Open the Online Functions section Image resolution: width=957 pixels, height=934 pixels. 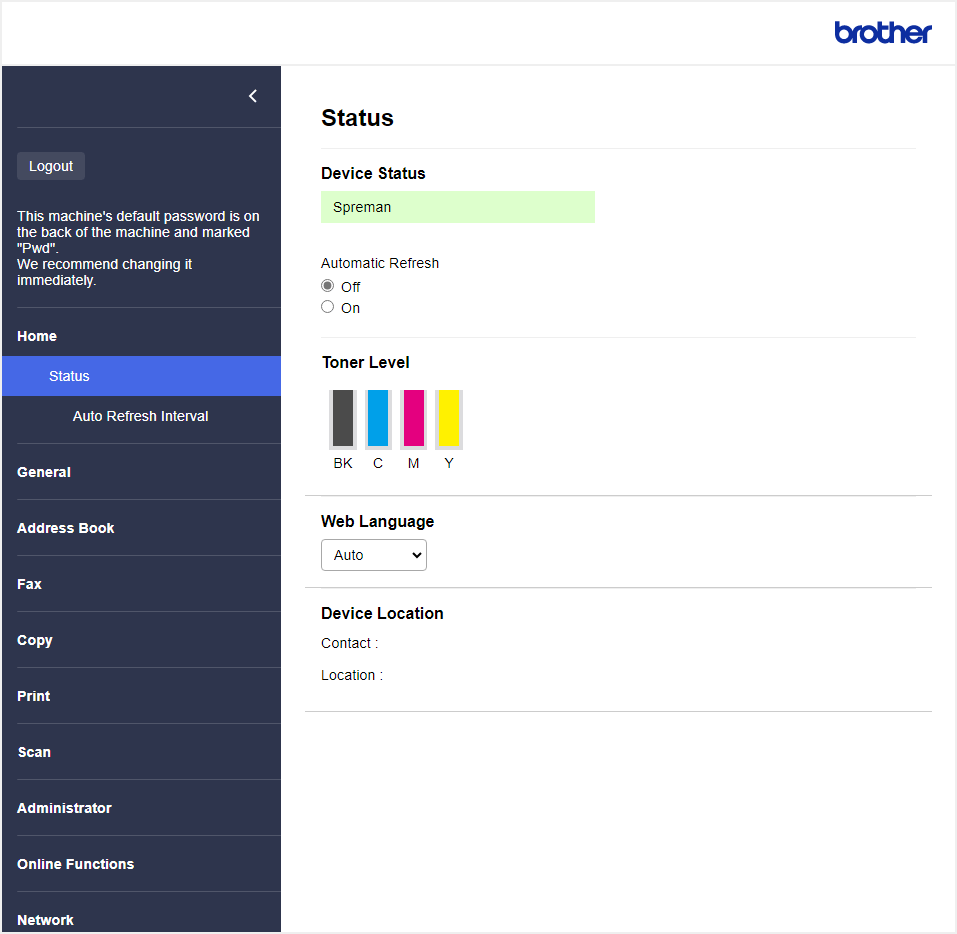(x=76, y=864)
